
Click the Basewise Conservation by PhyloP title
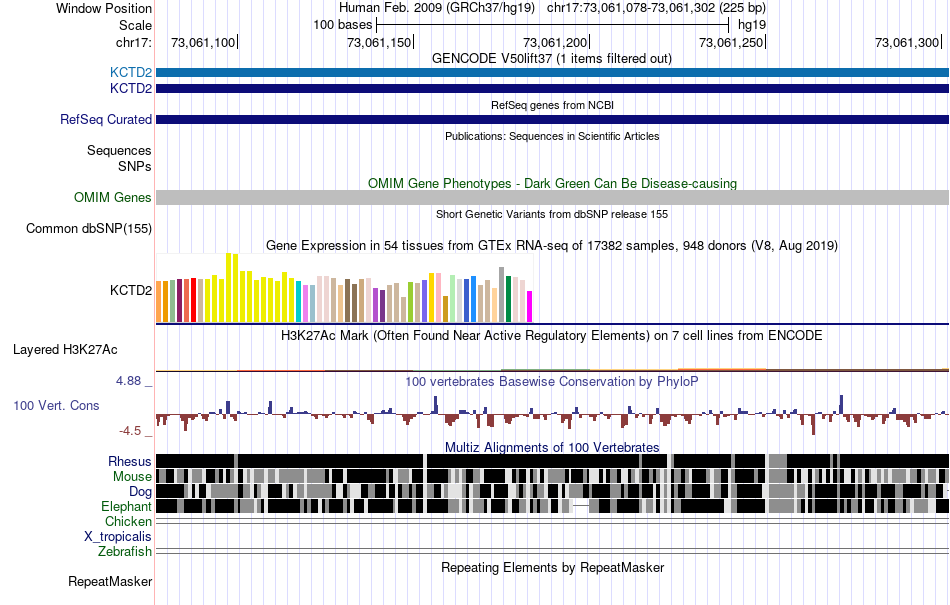[551, 382]
